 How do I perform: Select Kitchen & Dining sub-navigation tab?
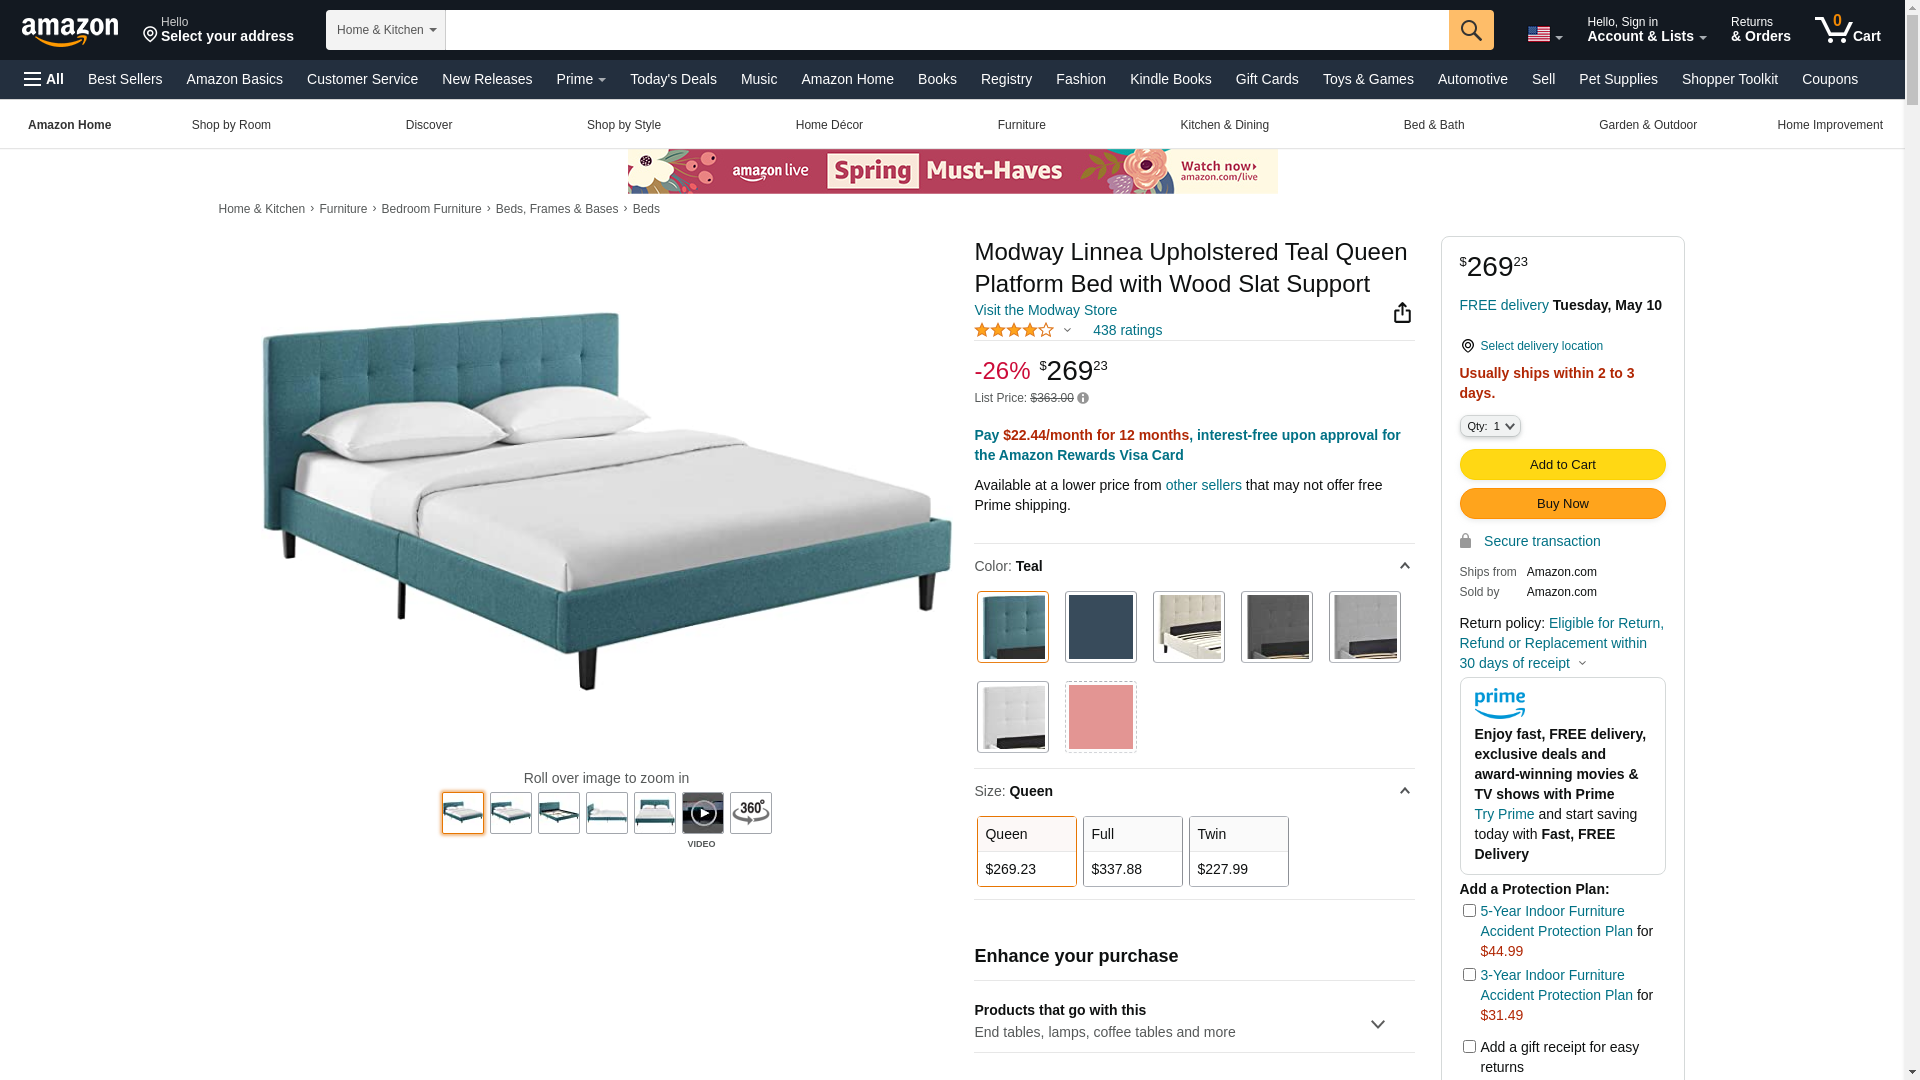[x=1224, y=125]
